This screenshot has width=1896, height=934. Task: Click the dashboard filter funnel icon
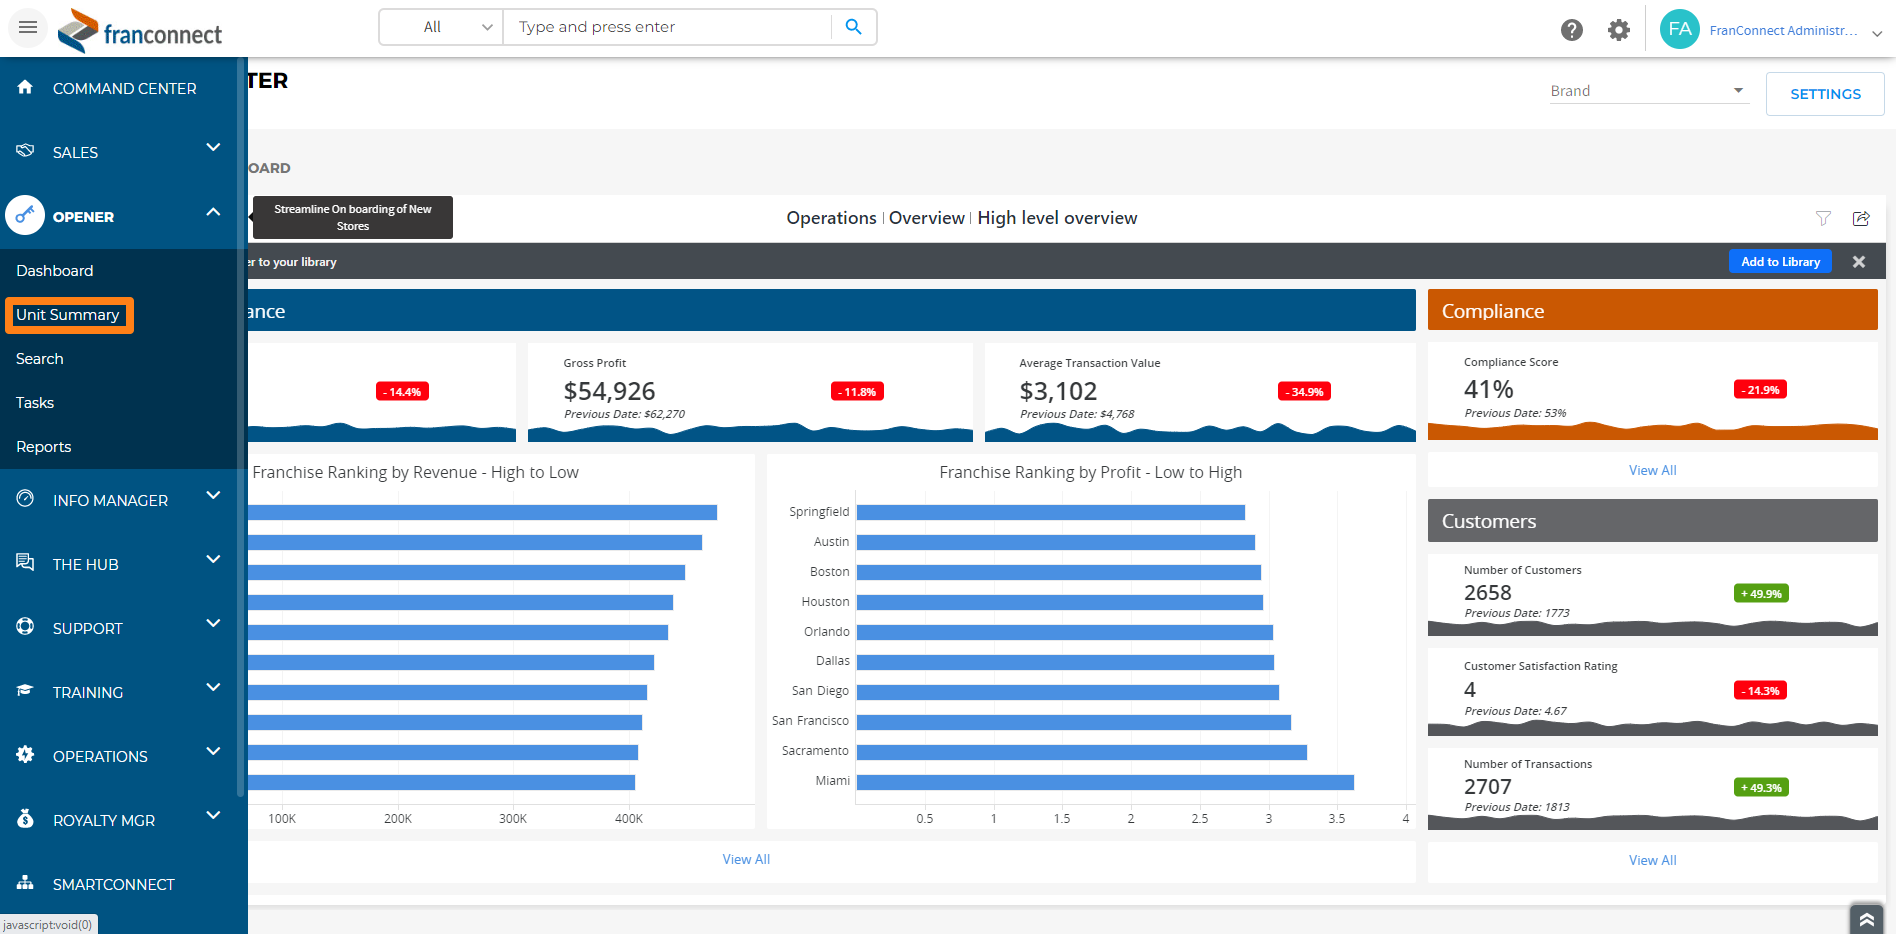pyautogui.click(x=1823, y=218)
